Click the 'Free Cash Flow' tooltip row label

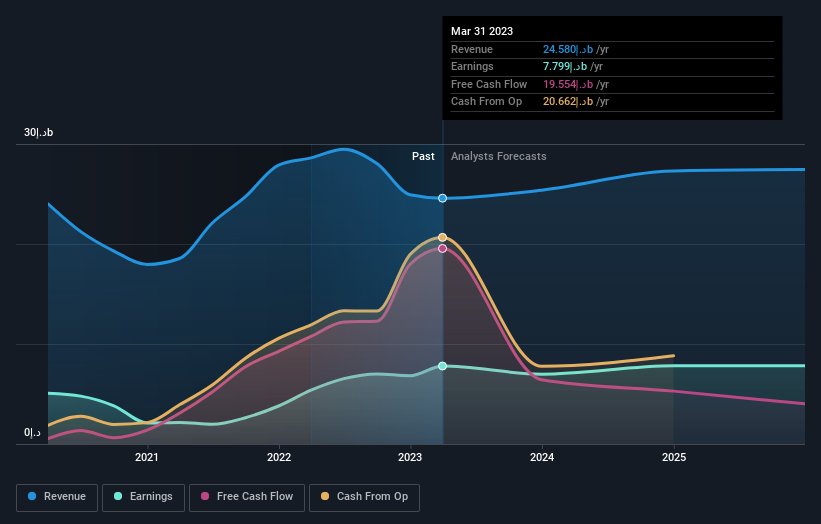coord(489,84)
